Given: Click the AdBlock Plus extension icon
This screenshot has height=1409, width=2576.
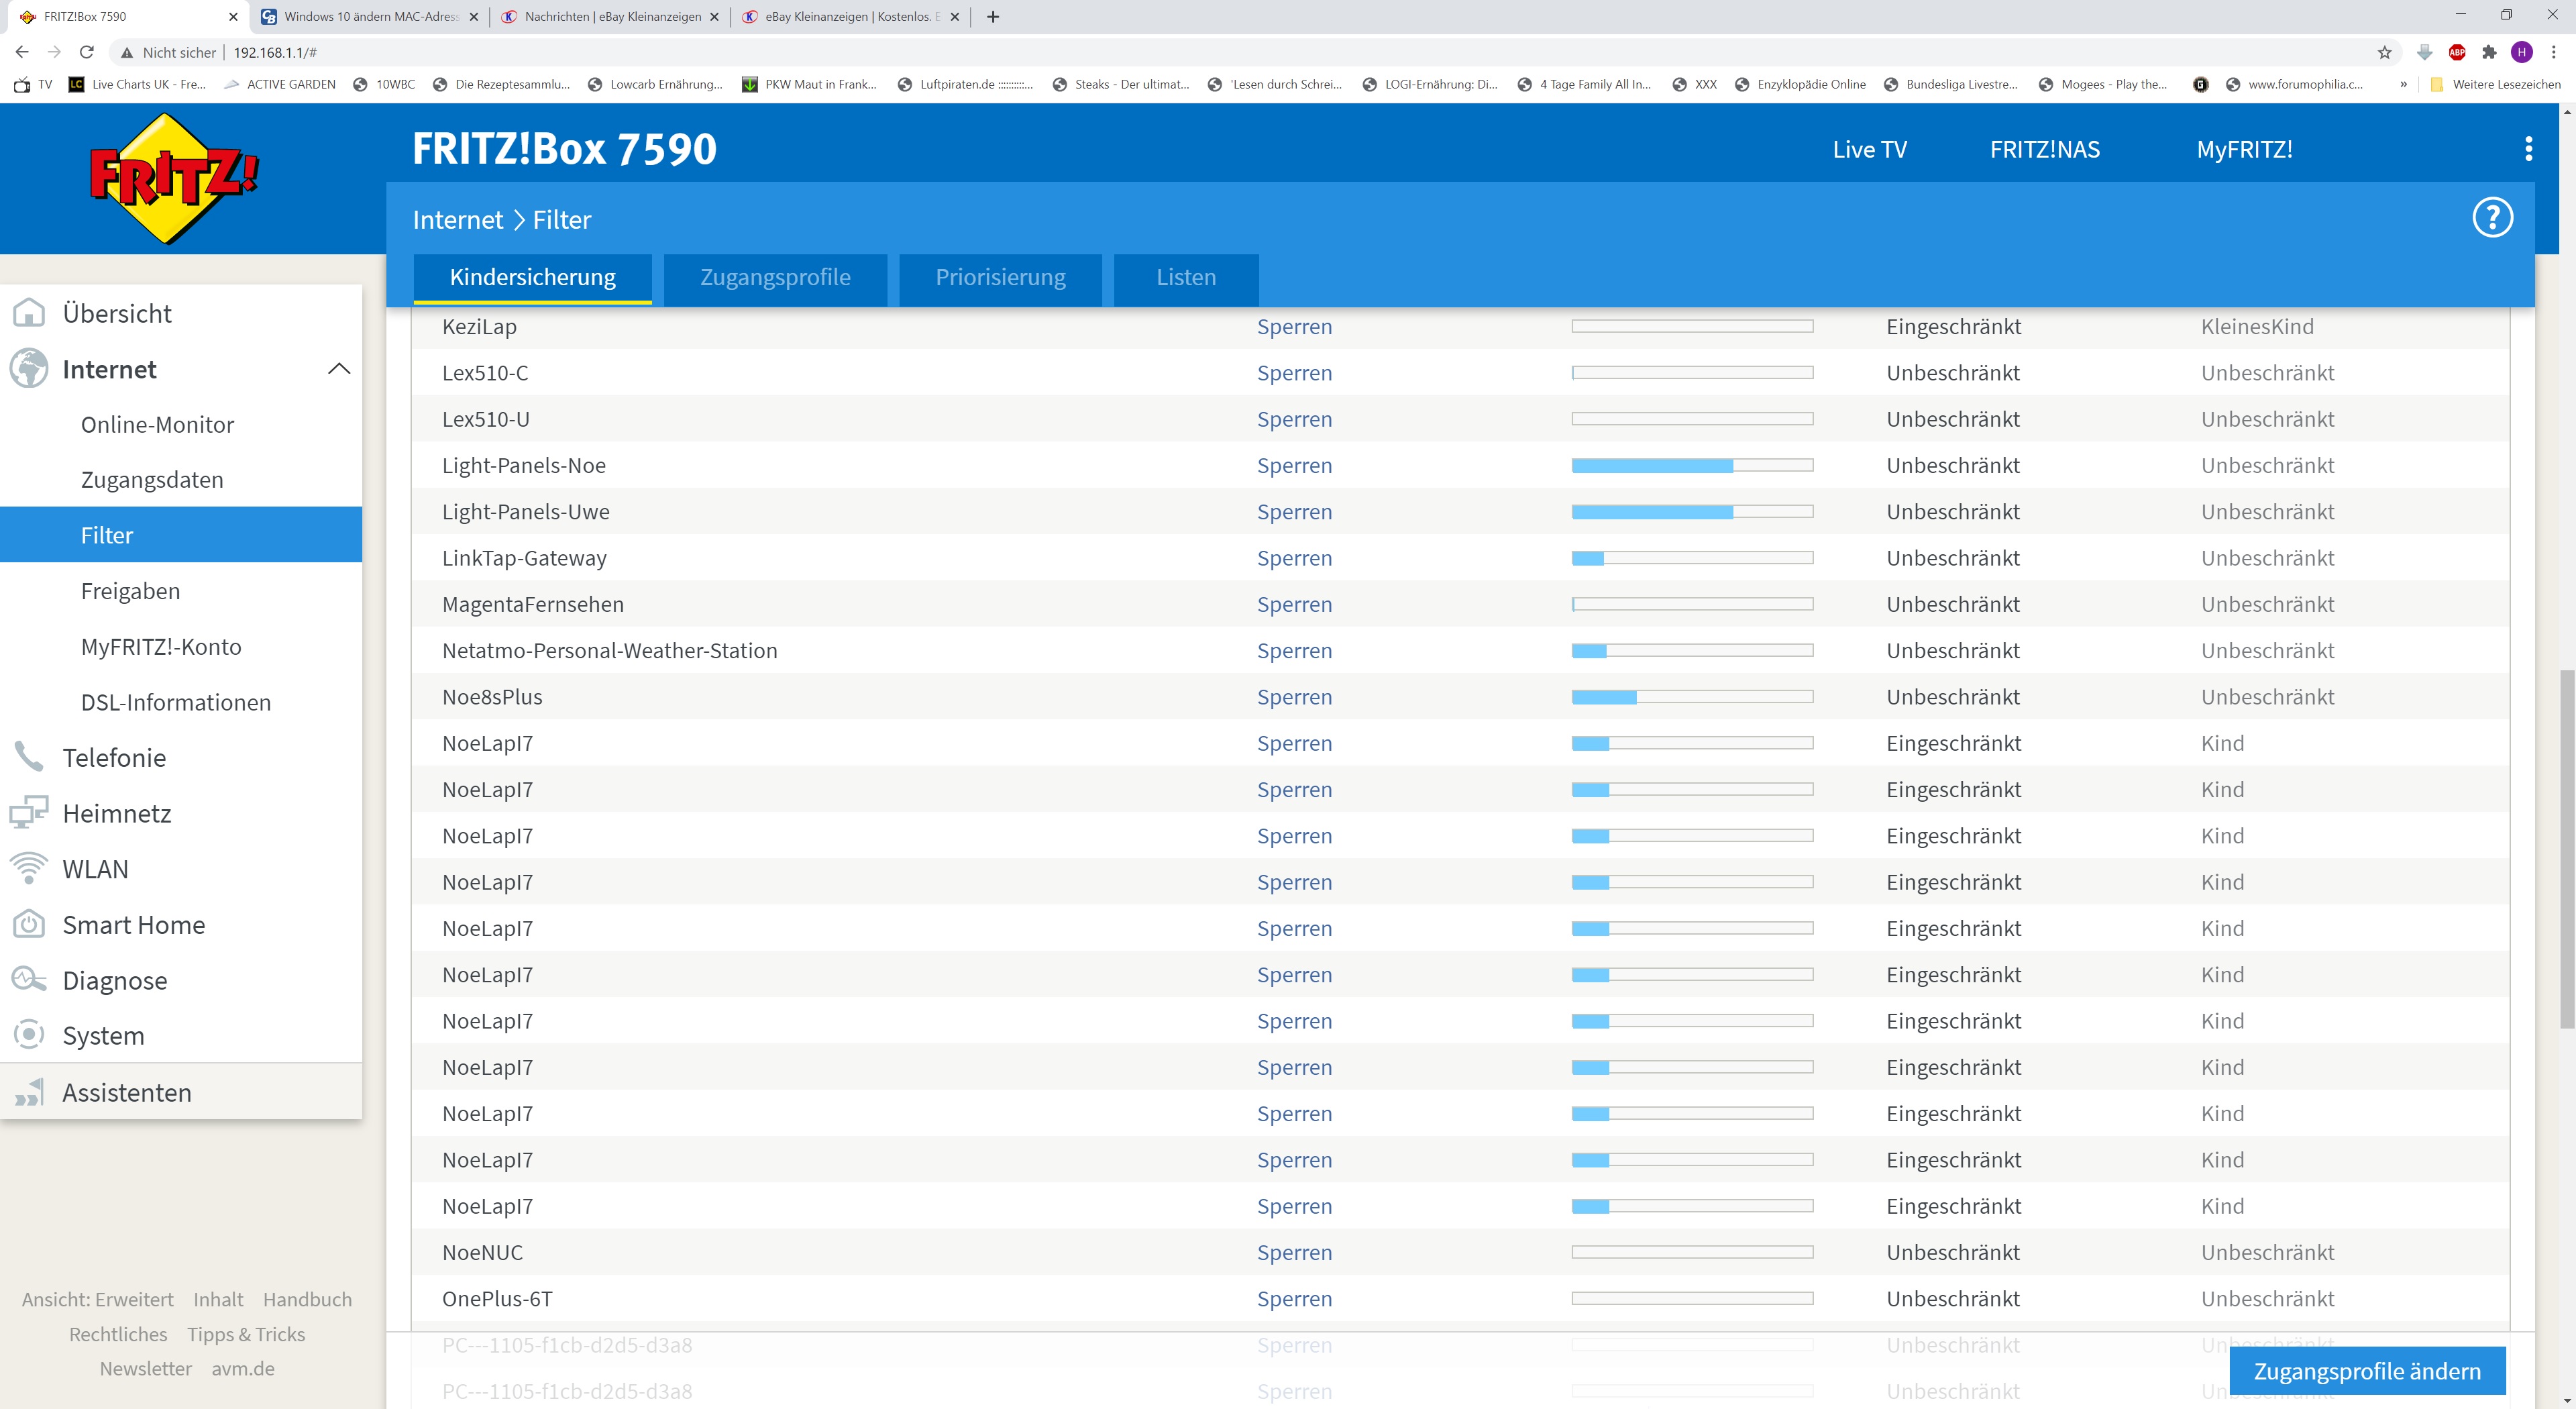Looking at the screenshot, I should coord(2456,52).
